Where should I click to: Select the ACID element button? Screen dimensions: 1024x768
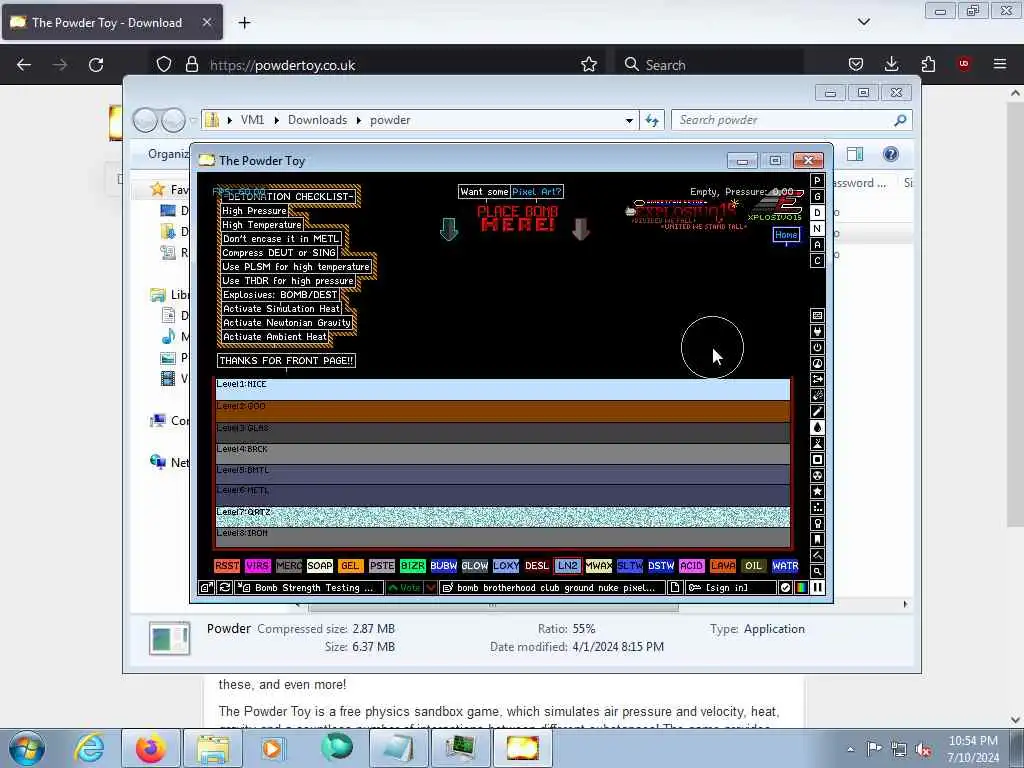coord(692,566)
